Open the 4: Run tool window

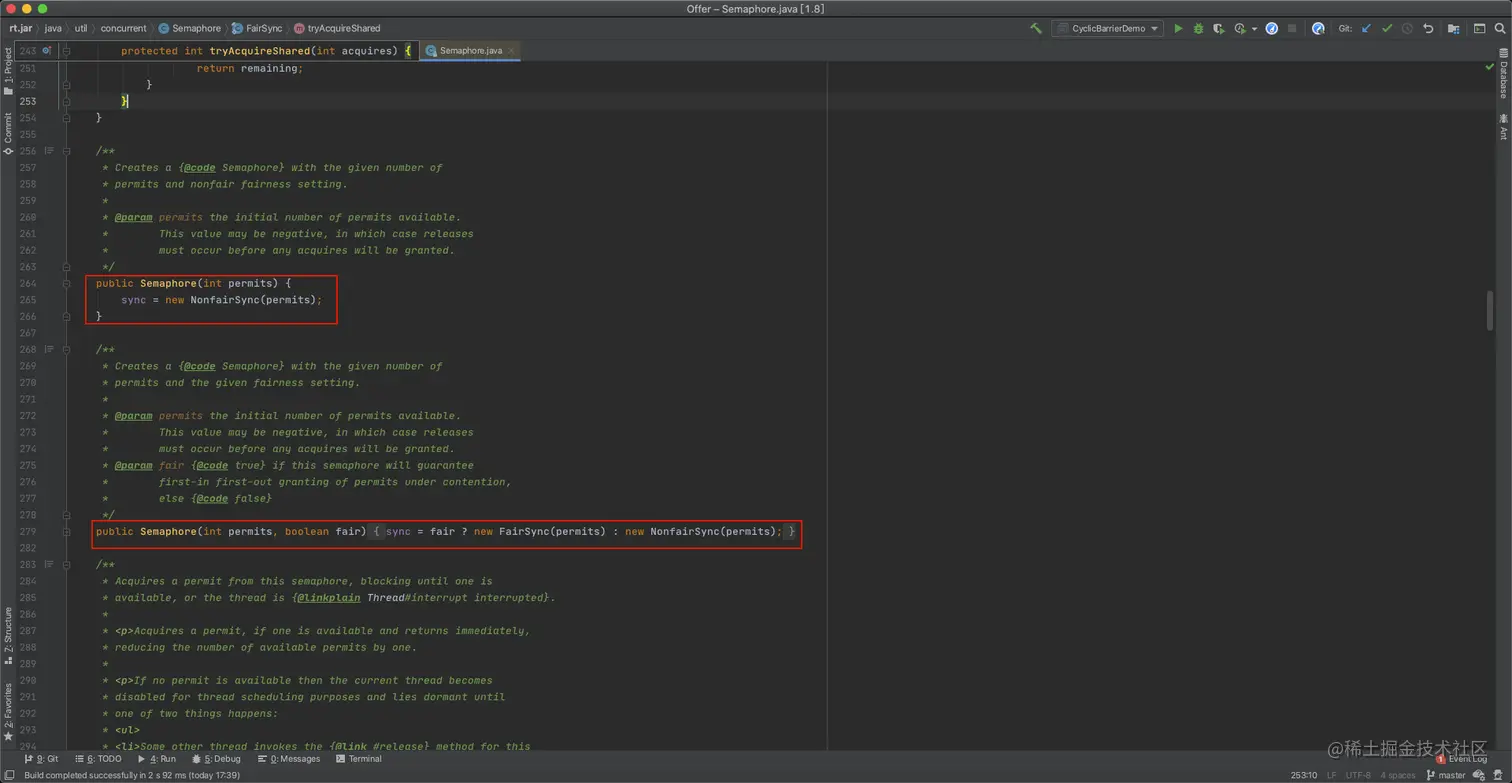pyautogui.click(x=156, y=759)
